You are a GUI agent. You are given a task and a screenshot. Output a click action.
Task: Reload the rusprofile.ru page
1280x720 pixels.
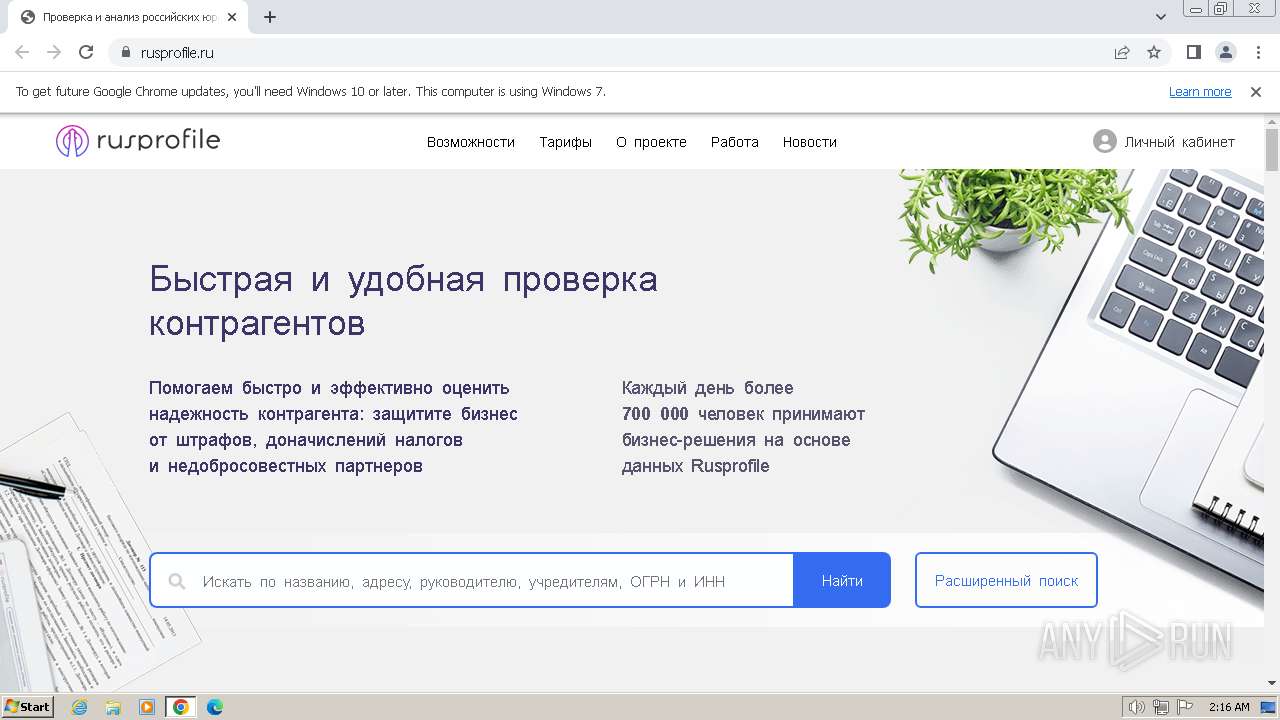(86, 52)
